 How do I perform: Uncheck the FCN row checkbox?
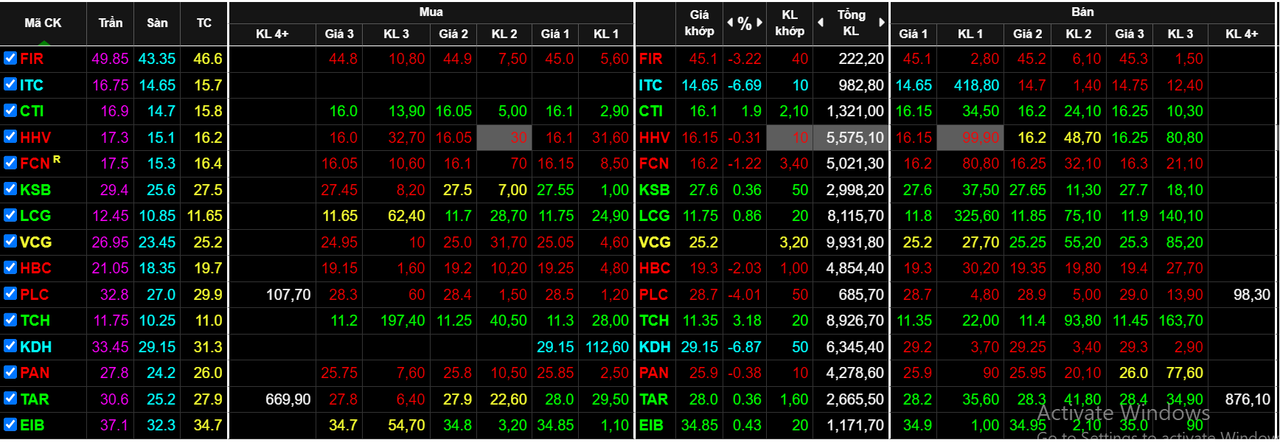pyautogui.click(x=10, y=163)
